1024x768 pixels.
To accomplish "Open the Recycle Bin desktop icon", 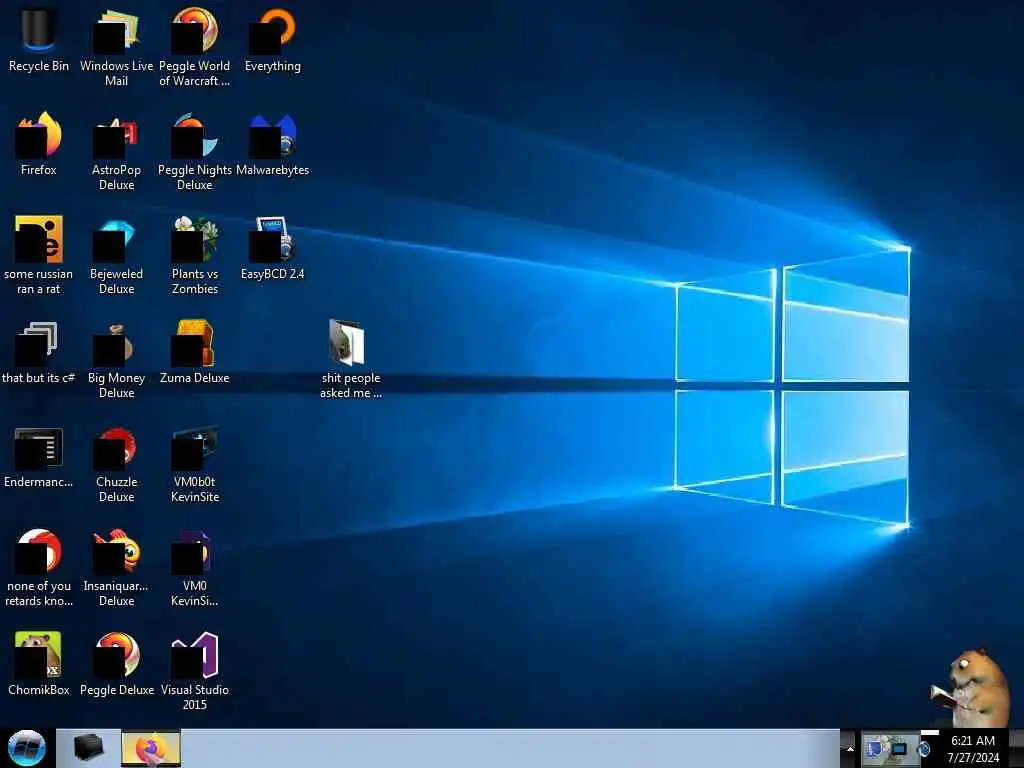I will [x=39, y=39].
